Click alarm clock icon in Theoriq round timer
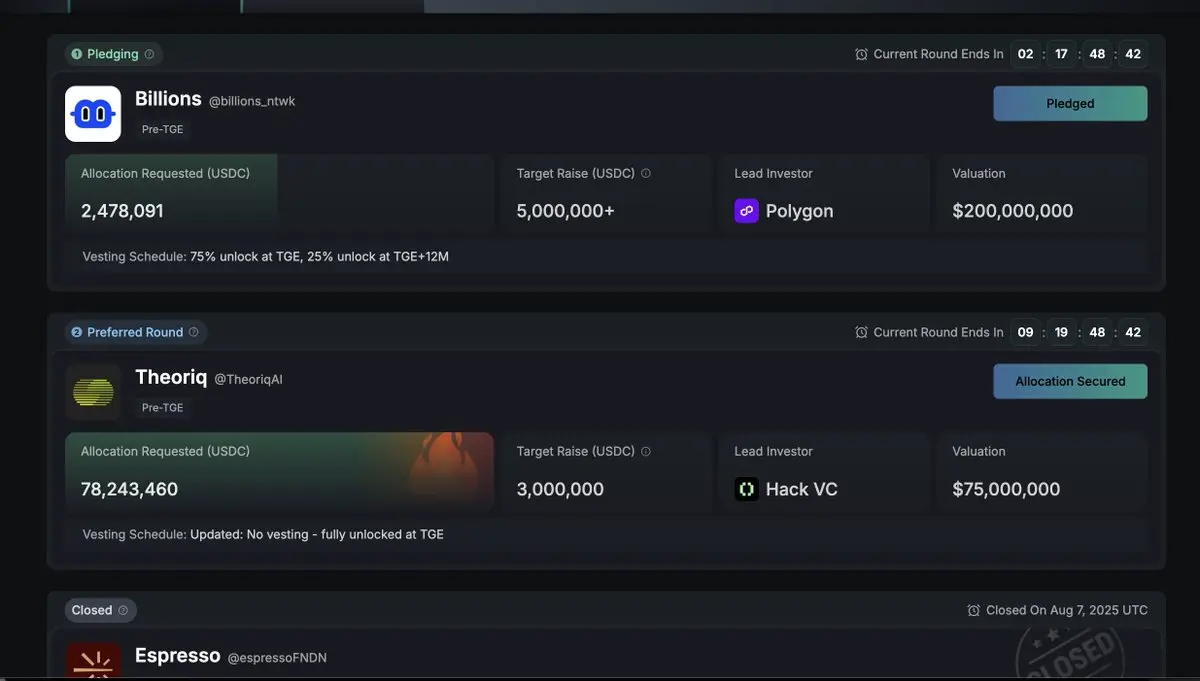Viewport: 1200px width, 681px height. 862,332
